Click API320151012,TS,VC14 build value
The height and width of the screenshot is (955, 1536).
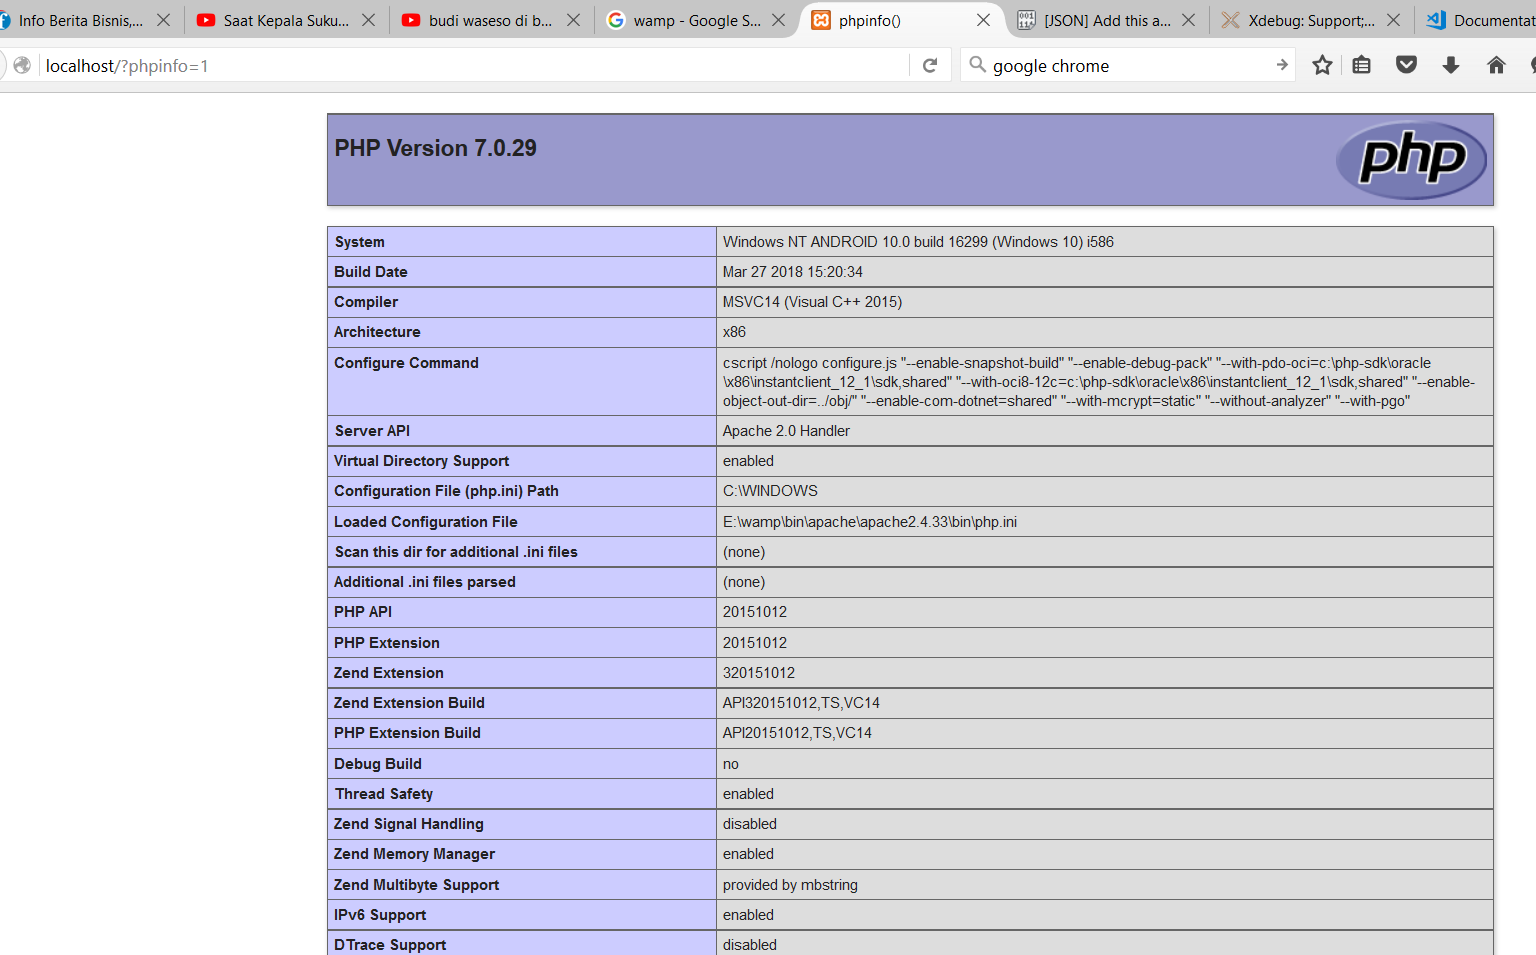pyautogui.click(x=801, y=703)
